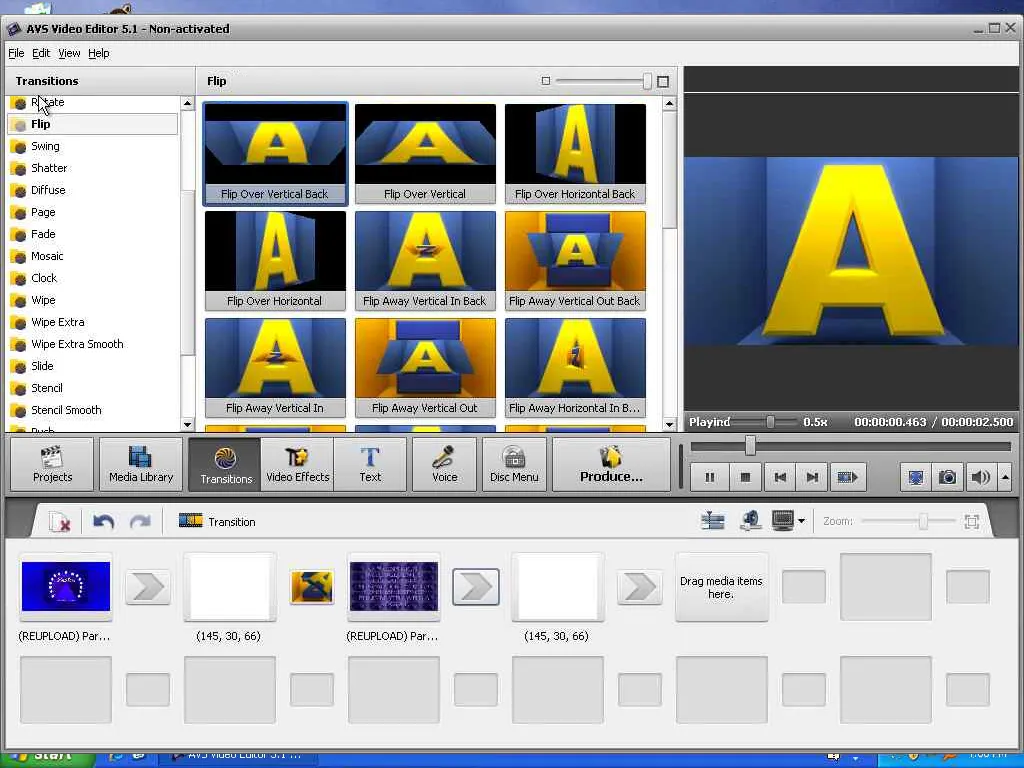Click the Produce... button
This screenshot has width=1024, height=768.
[611, 464]
